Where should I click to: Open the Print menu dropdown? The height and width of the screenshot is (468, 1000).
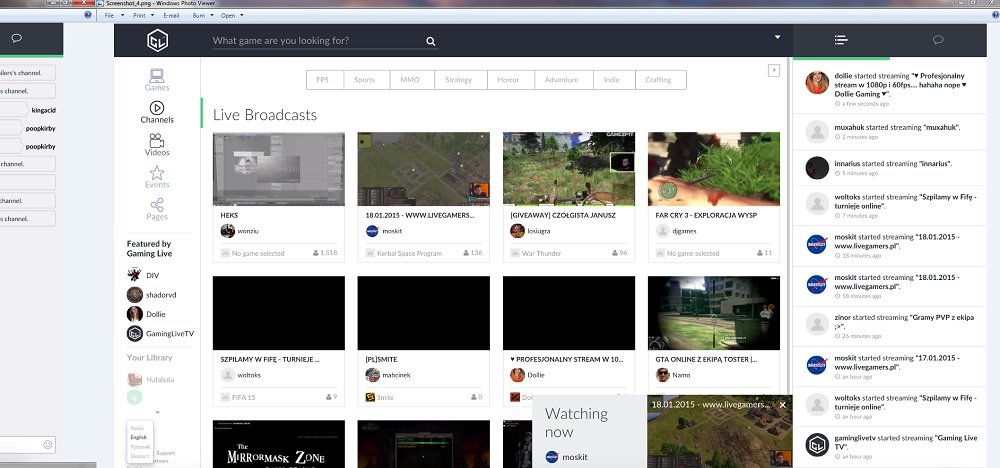click(x=143, y=15)
